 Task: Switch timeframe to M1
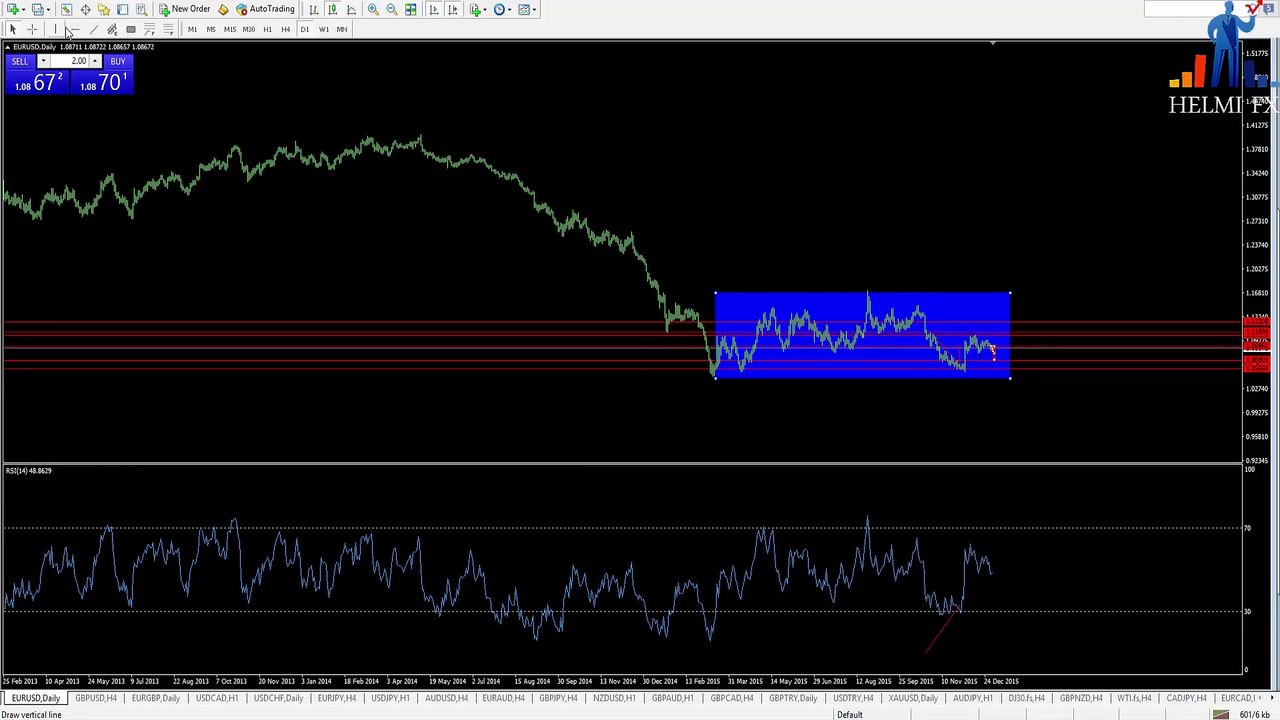pos(192,29)
